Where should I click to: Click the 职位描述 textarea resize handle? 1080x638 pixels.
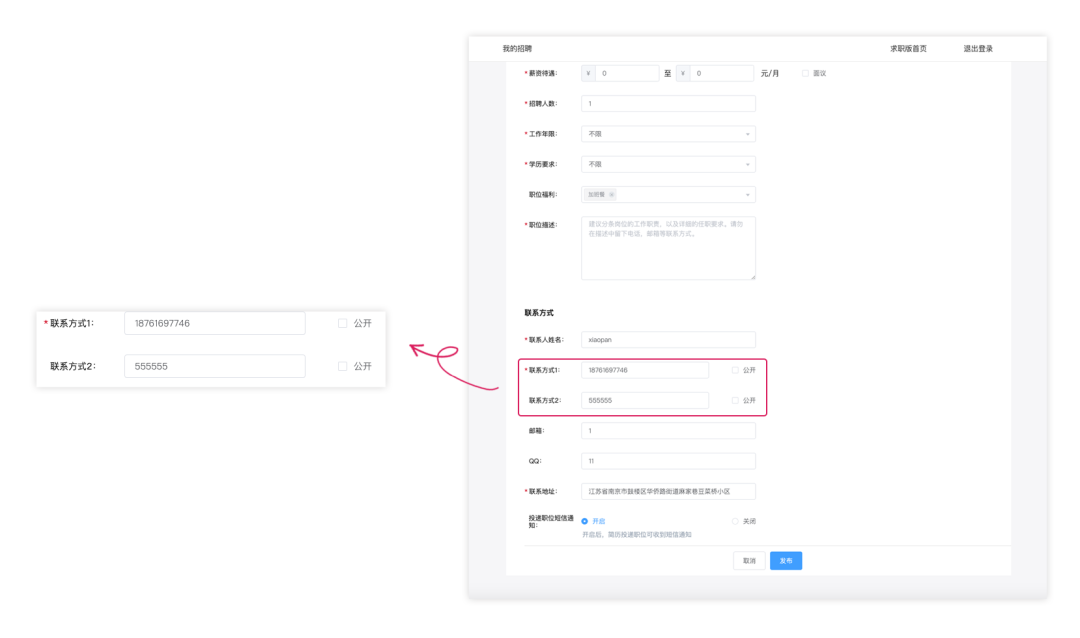tap(753, 277)
